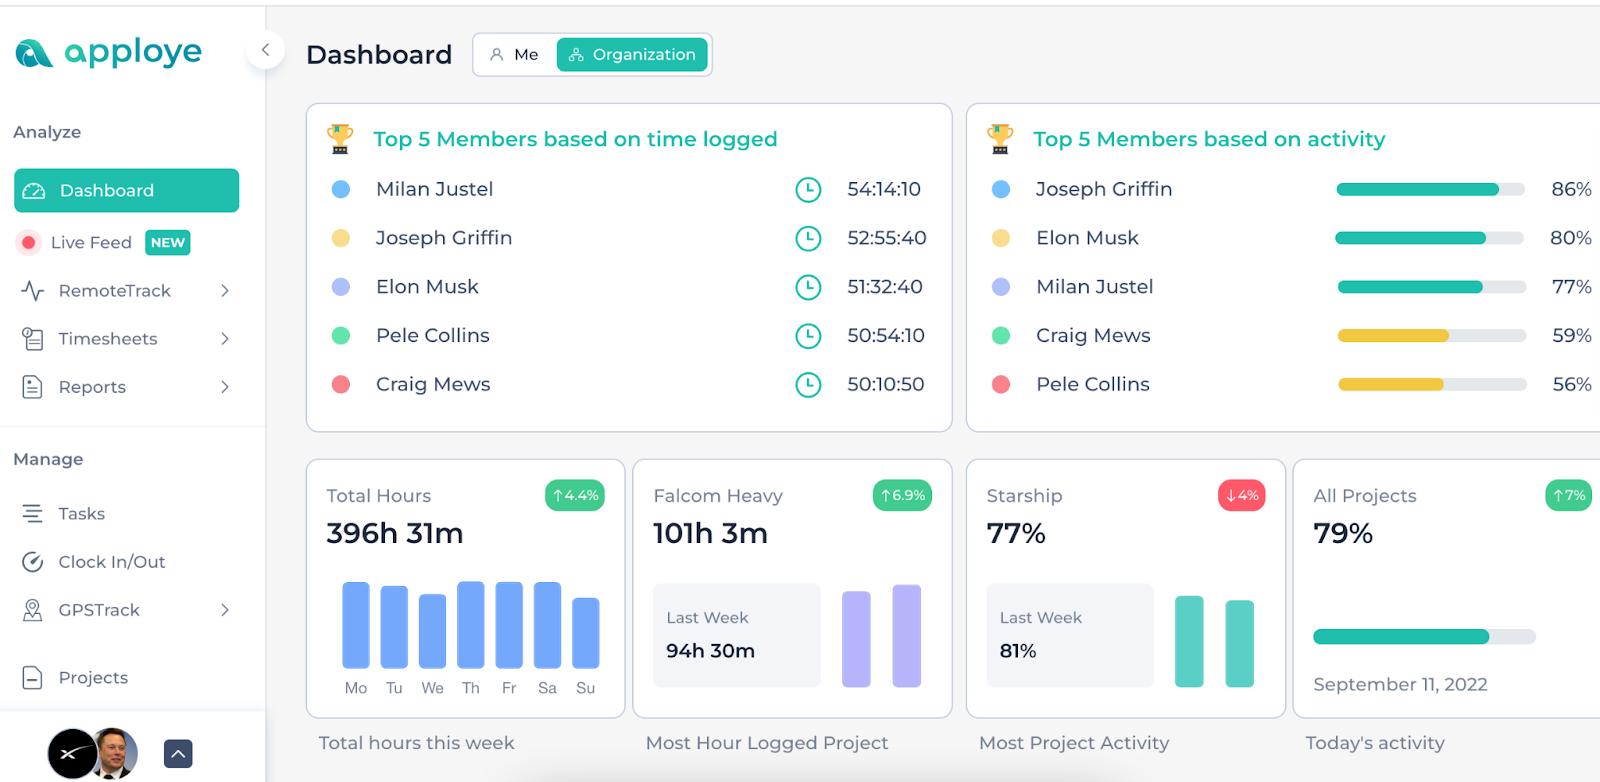The image size is (1600, 782).
Task: Click the Apploye logo icon
Action: (33, 53)
